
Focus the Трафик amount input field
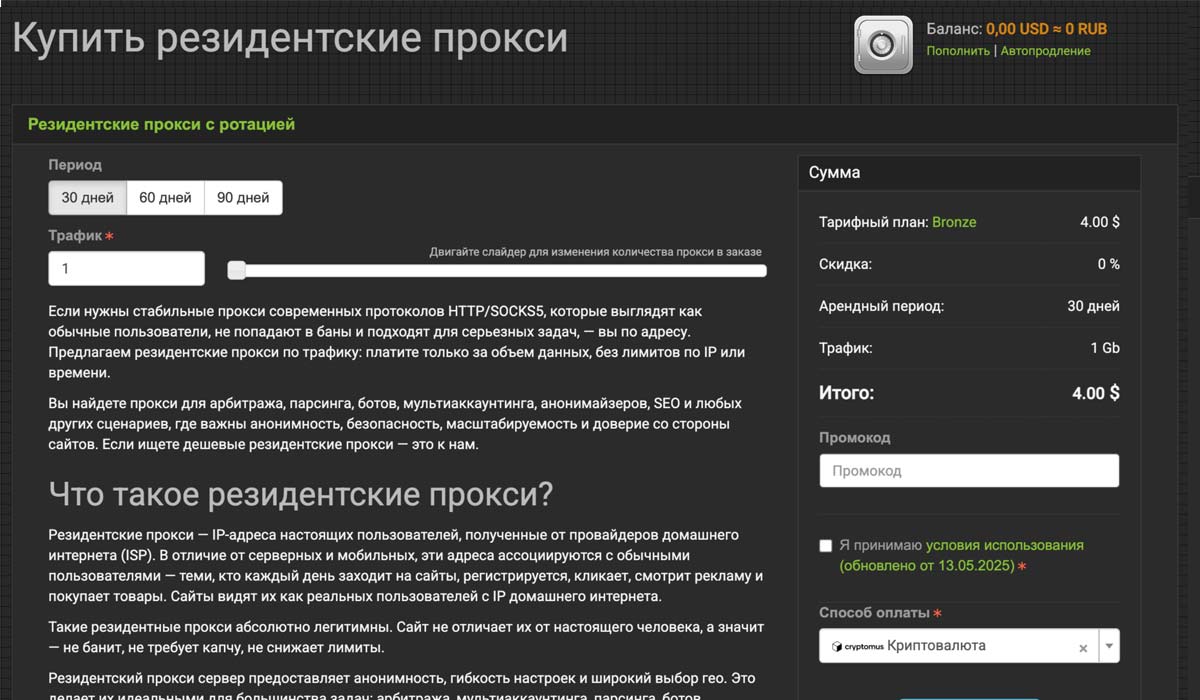(x=126, y=269)
